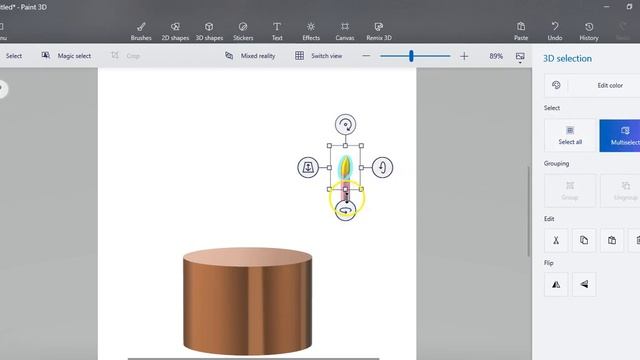The height and width of the screenshot is (360, 640).
Task: Select the Text tool
Action: tap(277, 31)
